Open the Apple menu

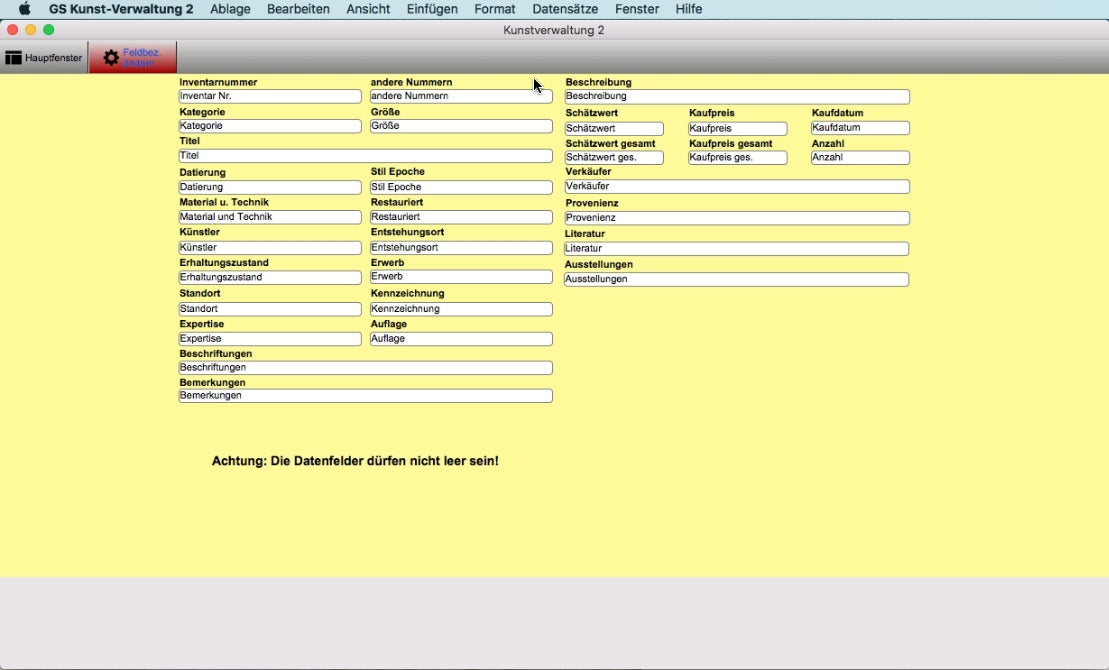point(24,9)
